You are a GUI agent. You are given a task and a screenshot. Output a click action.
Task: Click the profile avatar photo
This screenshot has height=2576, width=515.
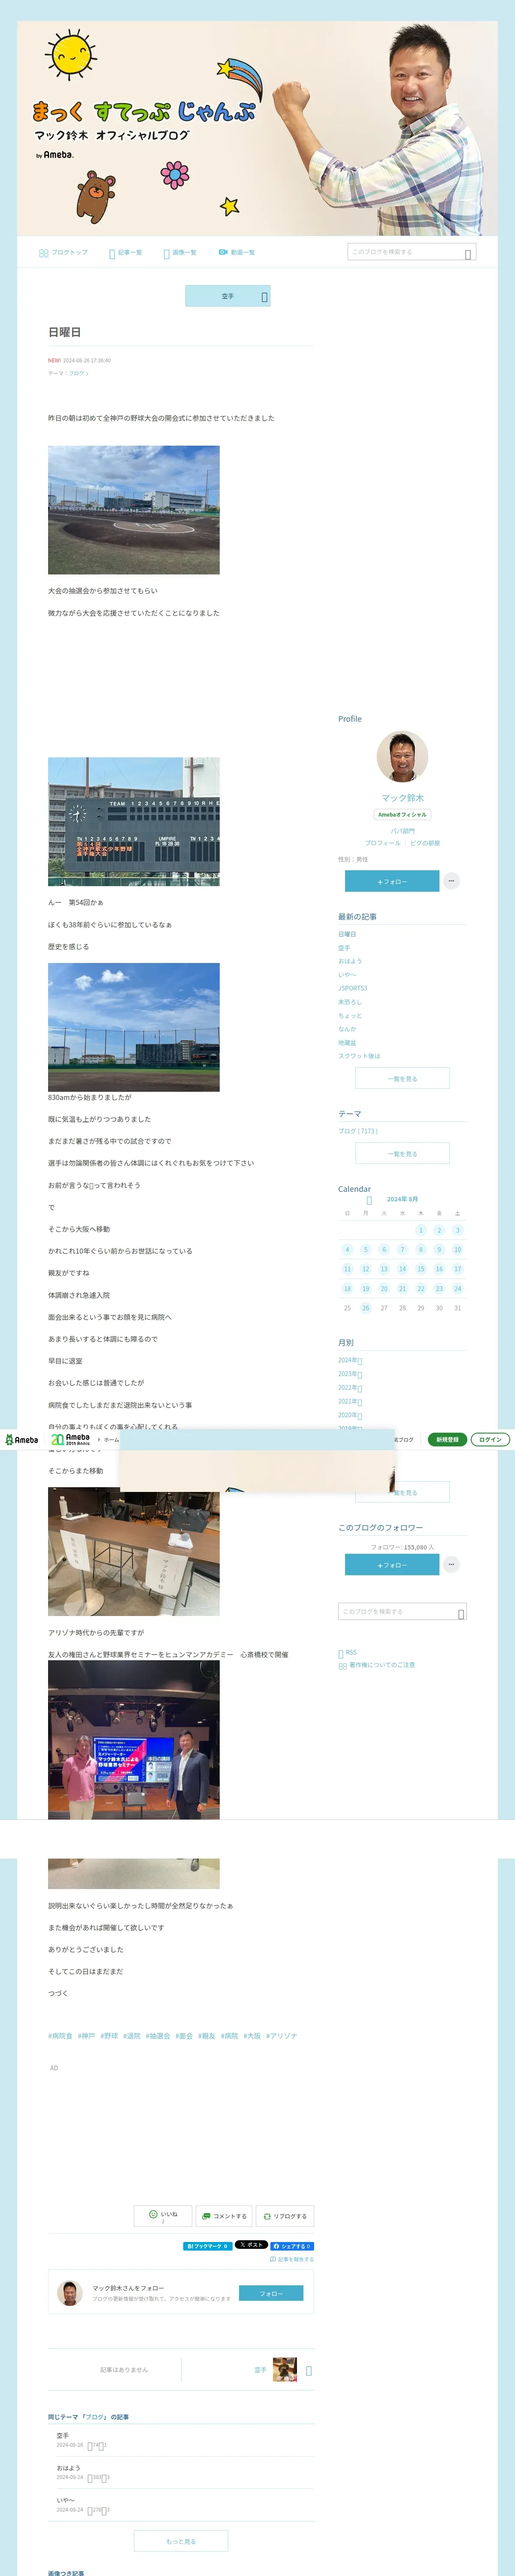(x=402, y=757)
